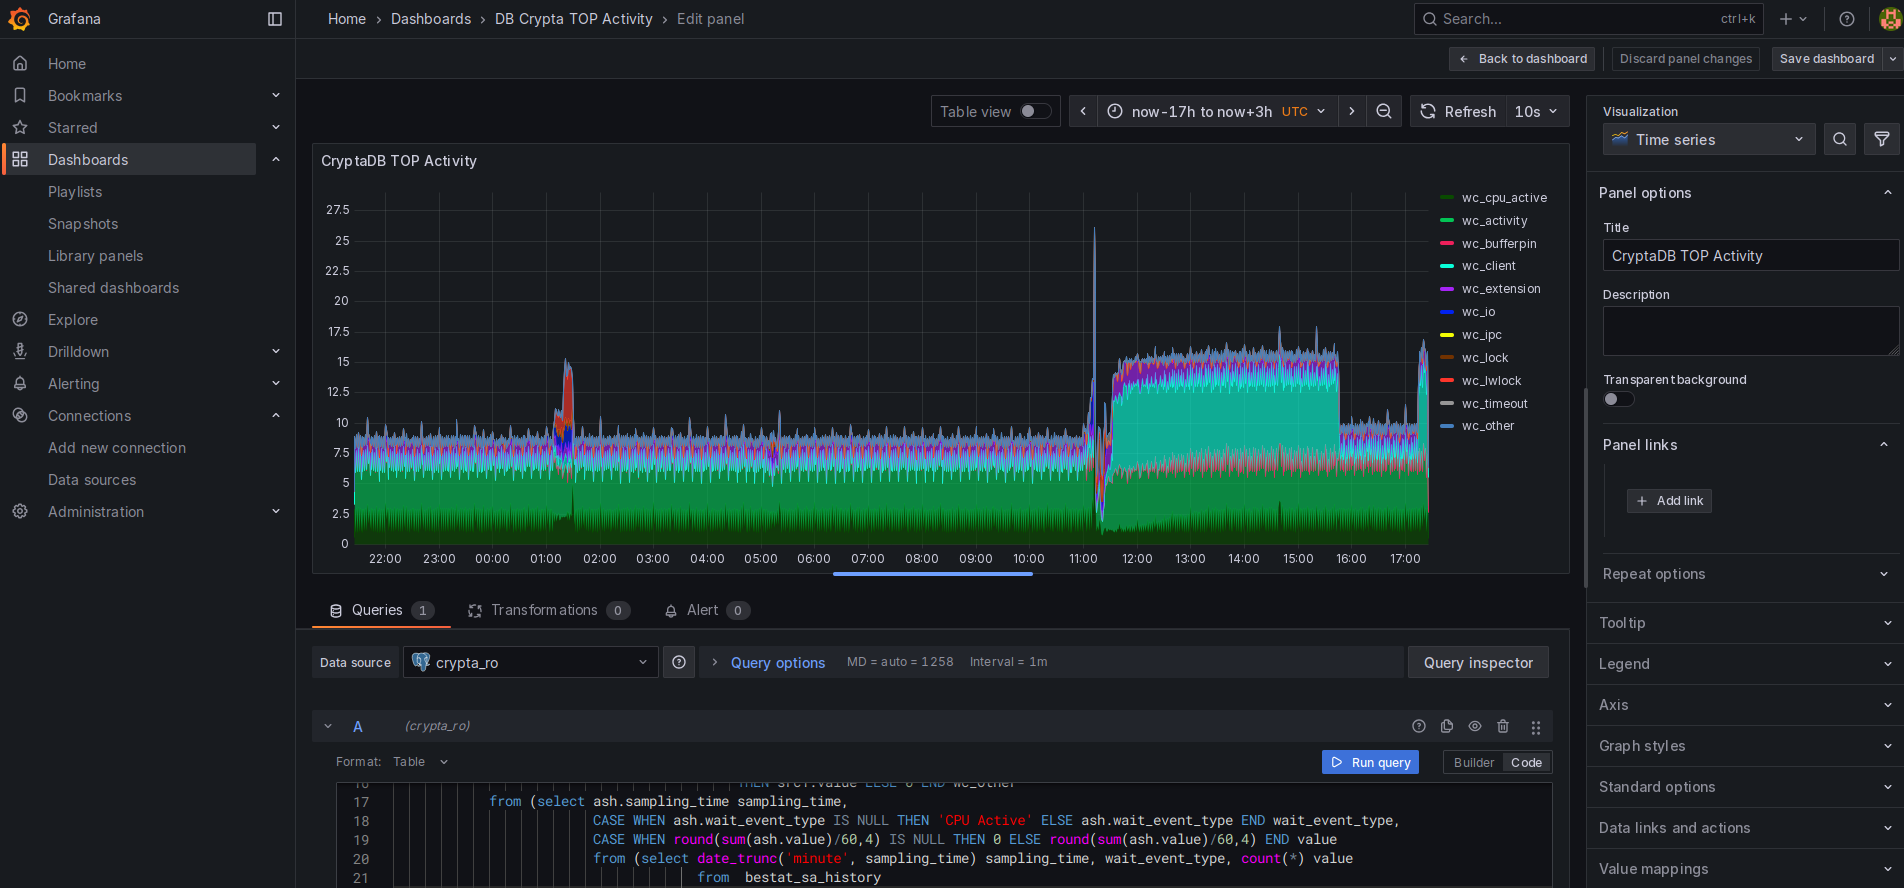The height and width of the screenshot is (888, 1904).
Task: Click the duplicate query icon
Action: pyautogui.click(x=1447, y=727)
